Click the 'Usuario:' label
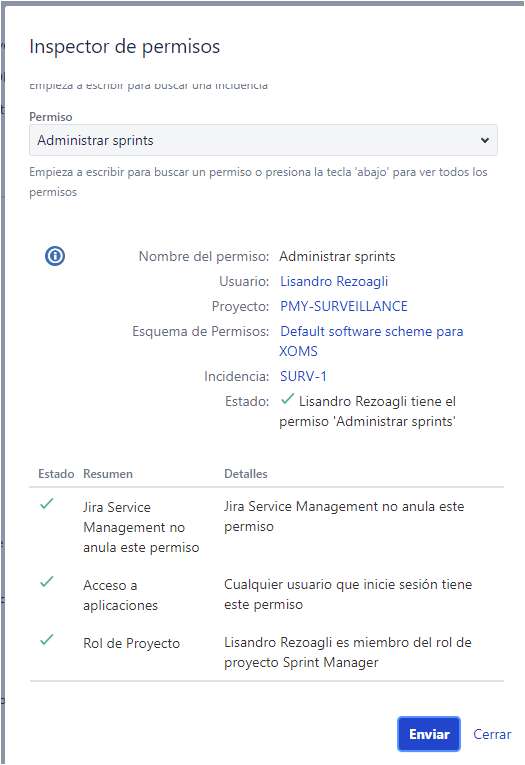 [x=244, y=282]
